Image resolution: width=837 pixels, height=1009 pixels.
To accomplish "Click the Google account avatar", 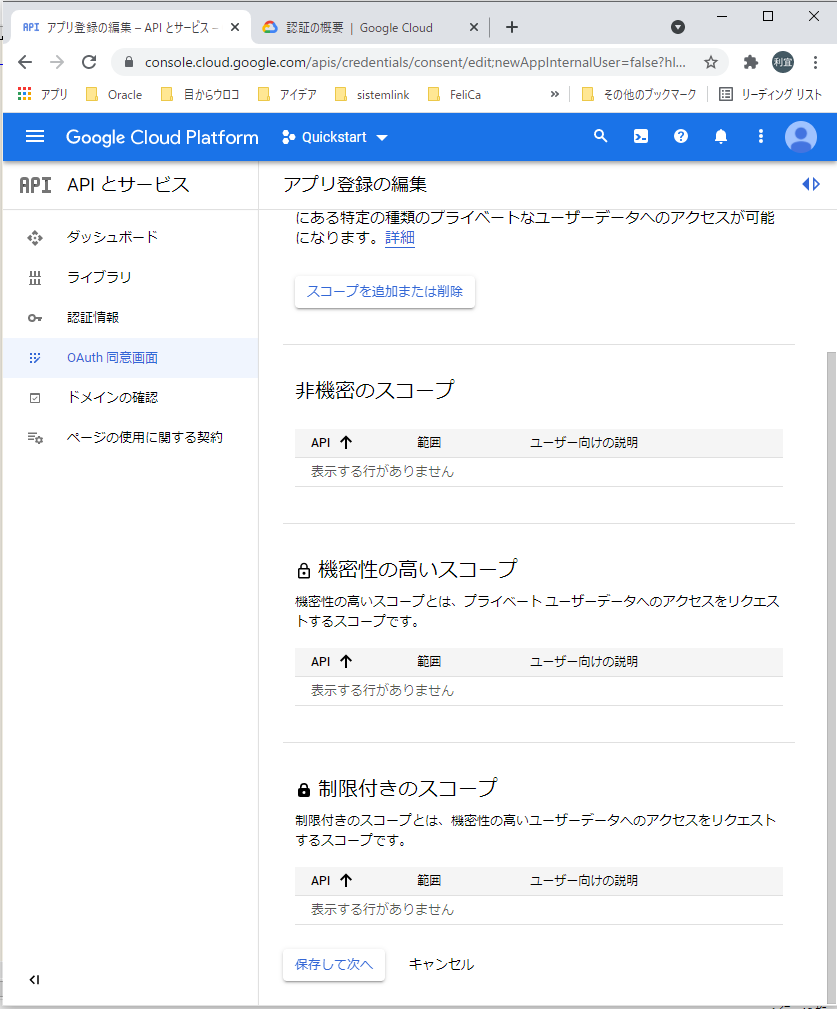I will (800, 137).
